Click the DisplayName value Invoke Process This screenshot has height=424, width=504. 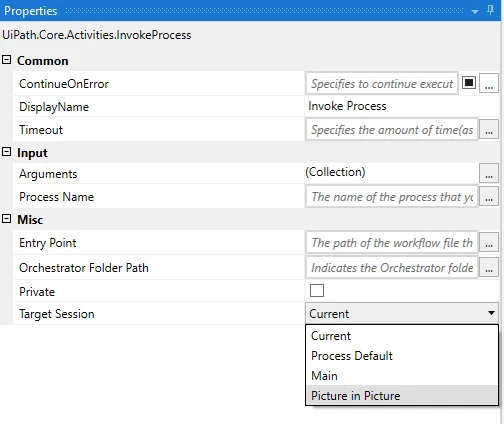click(347, 106)
